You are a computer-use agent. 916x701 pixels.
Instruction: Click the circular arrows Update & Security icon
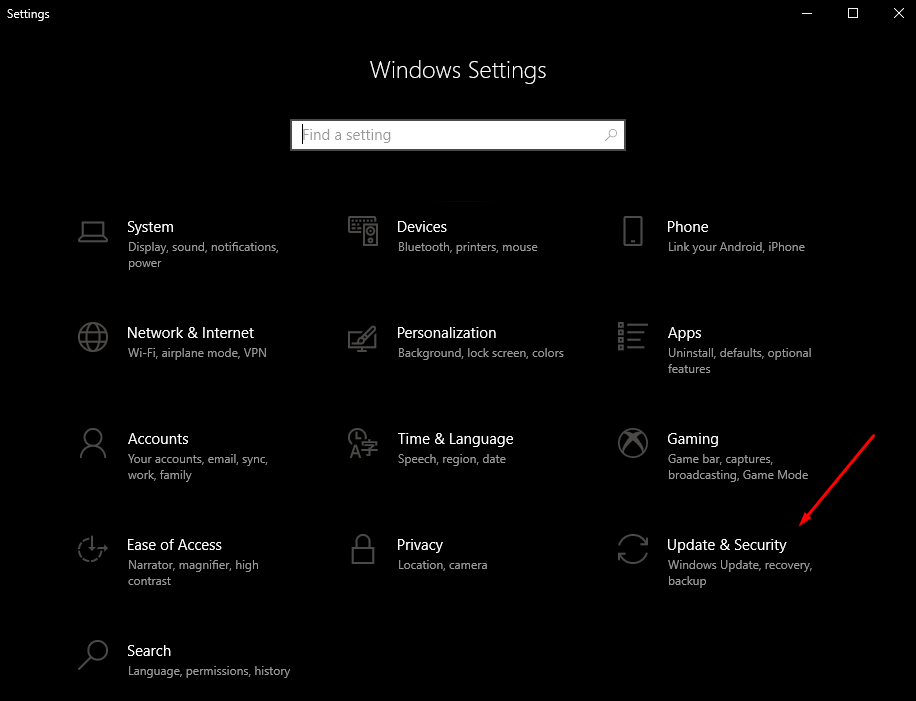pyautogui.click(x=632, y=549)
